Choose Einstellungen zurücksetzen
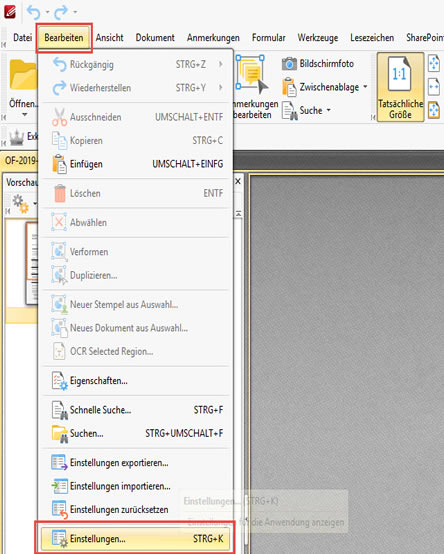This screenshot has height=554, width=444. click(x=136, y=509)
